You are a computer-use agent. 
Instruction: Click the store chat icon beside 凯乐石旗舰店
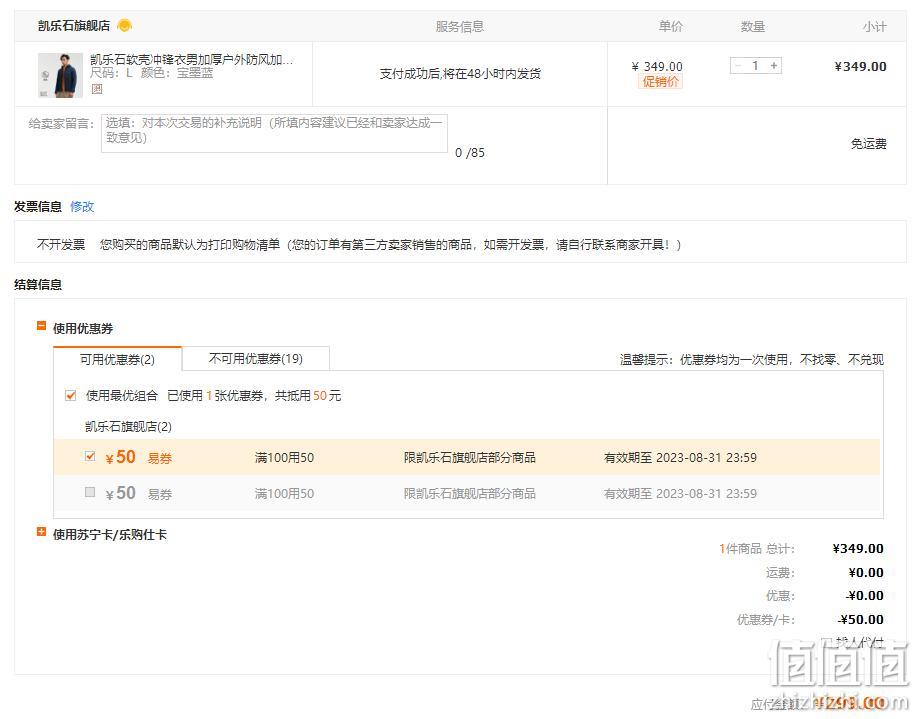(124, 26)
